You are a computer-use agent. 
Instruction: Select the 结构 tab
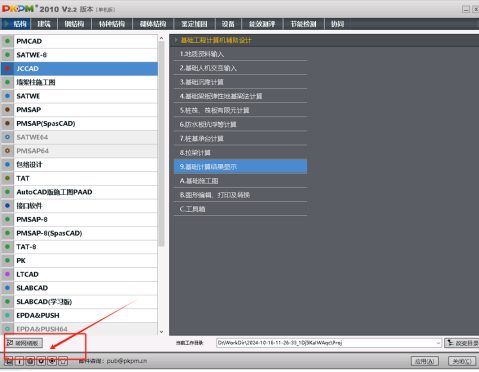point(16,24)
